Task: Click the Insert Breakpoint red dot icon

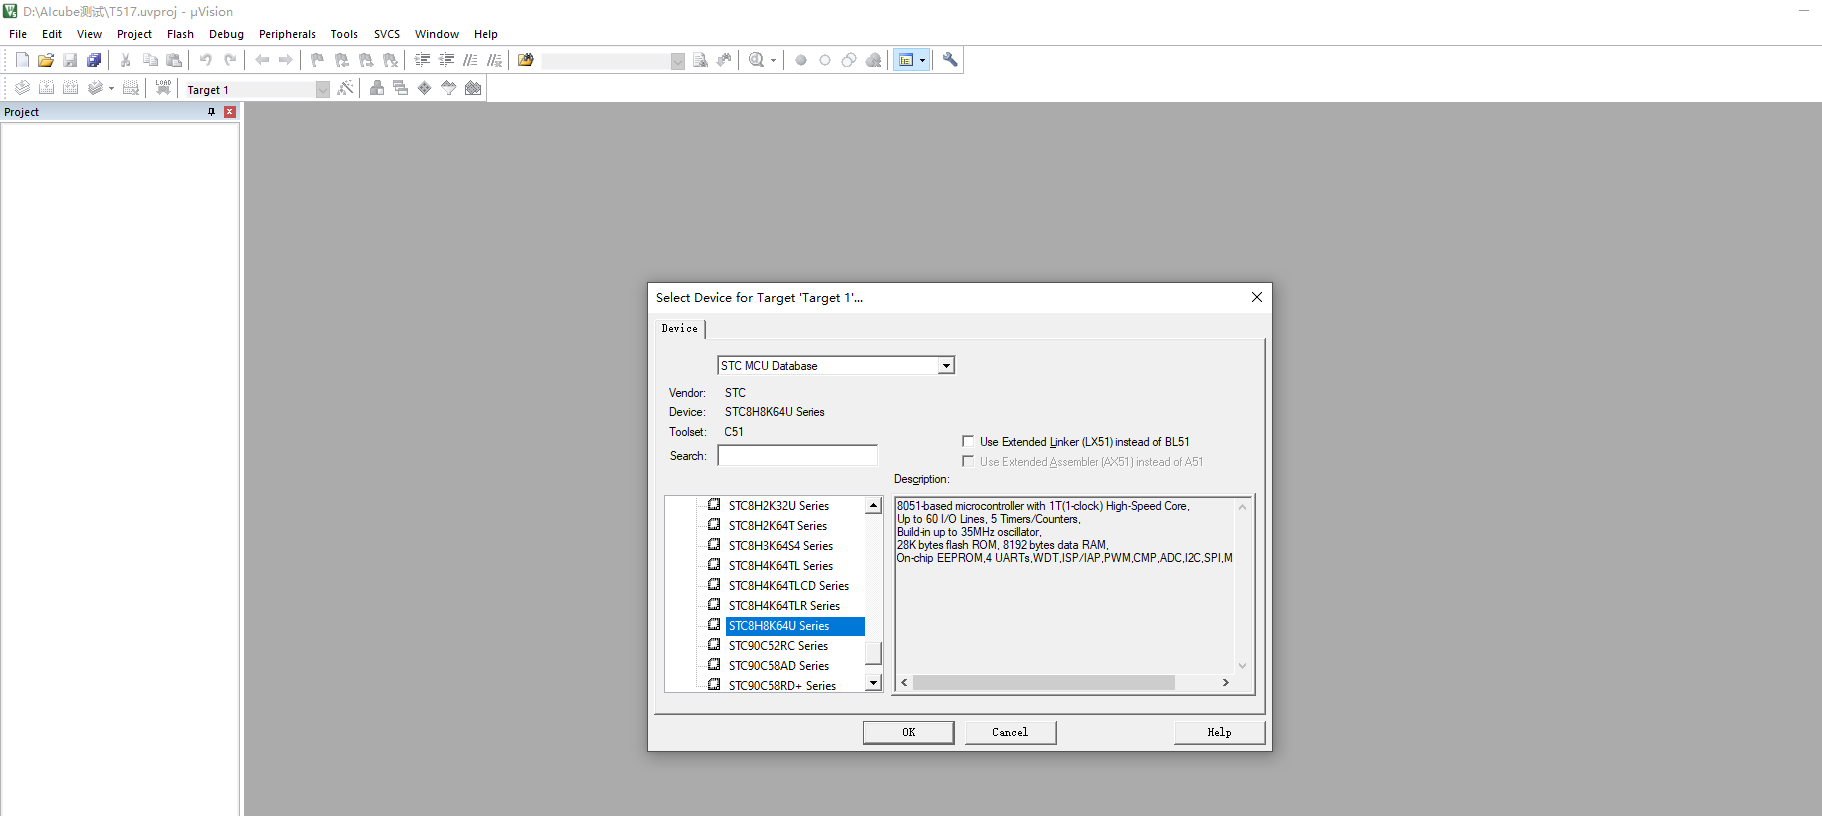Action: point(801,60)
